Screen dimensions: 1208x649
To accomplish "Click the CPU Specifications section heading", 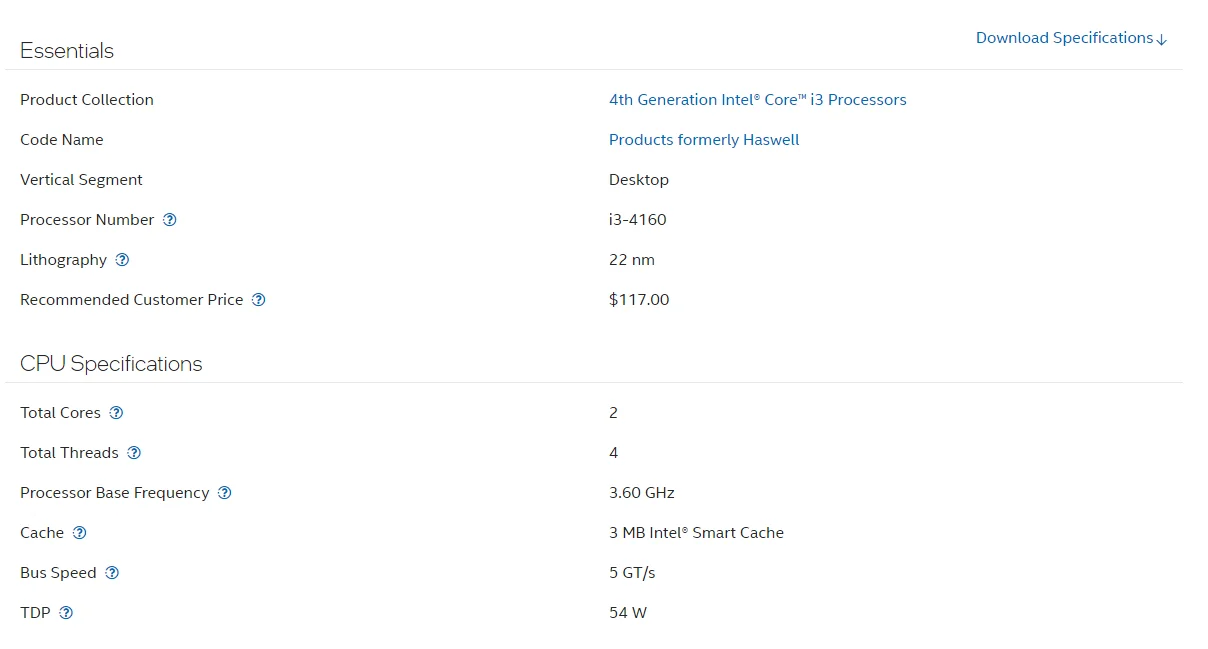I will (x=111, y=364).
